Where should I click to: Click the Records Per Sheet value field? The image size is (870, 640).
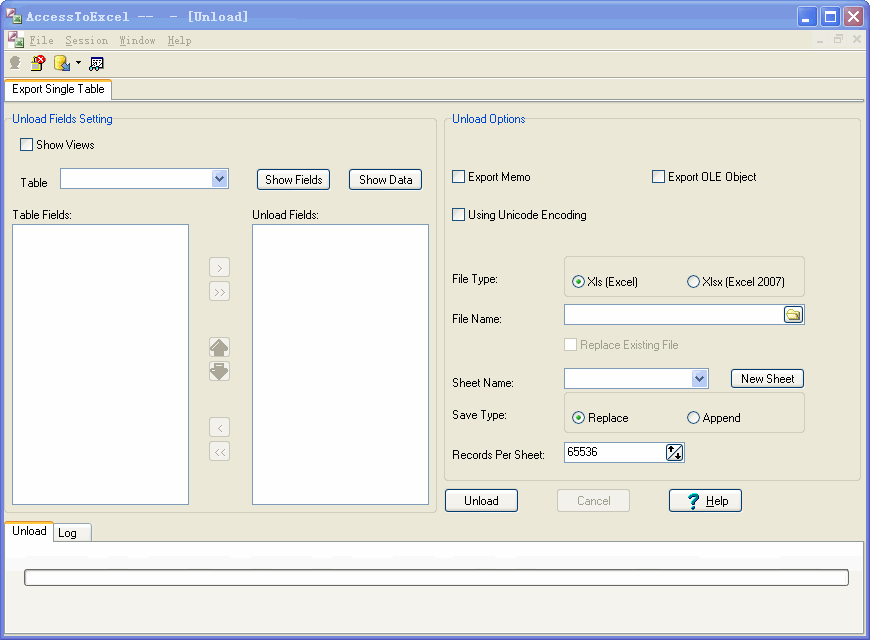615,452
